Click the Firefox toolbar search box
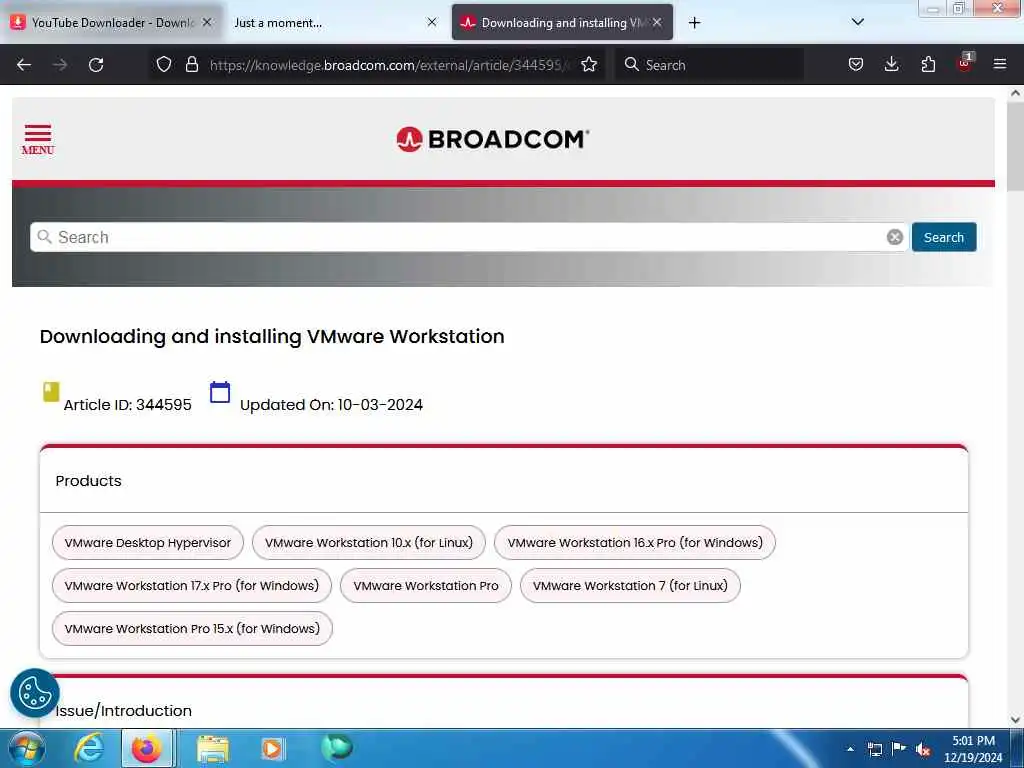The image size is (1024, 768). [x=709, y=65]
